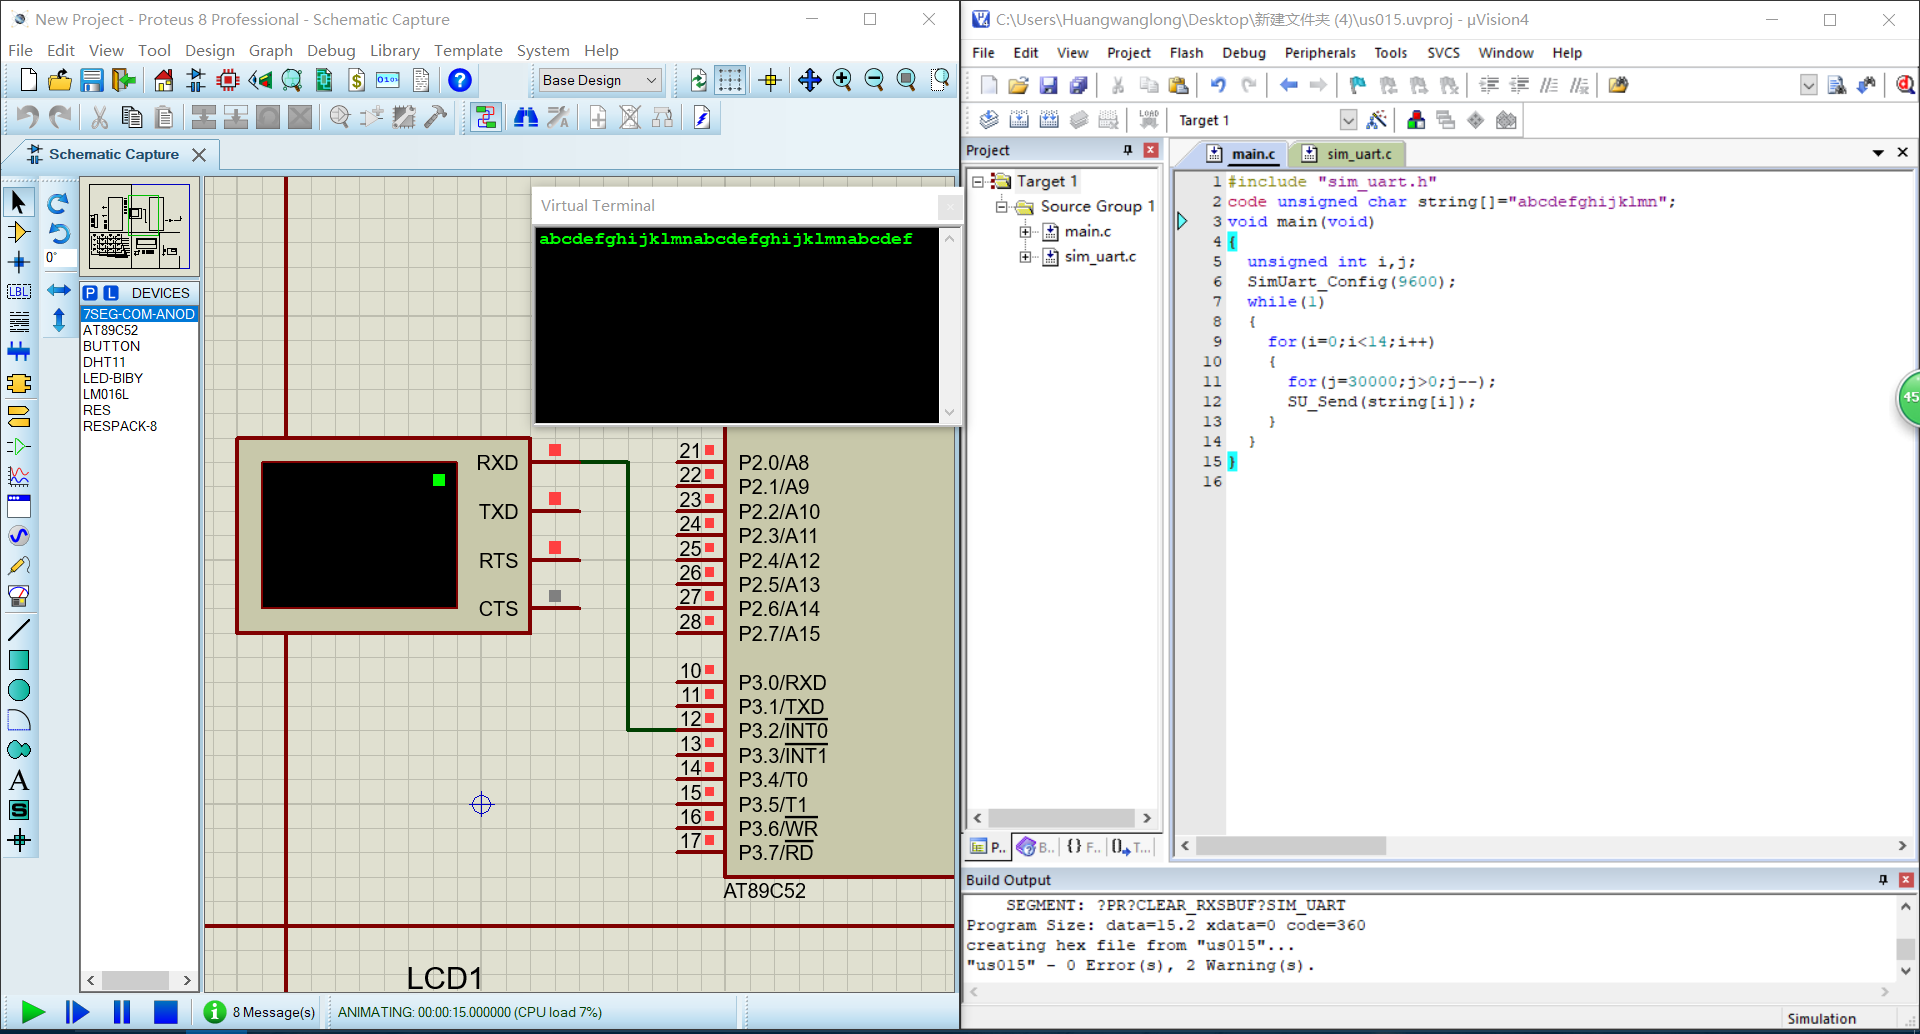The width and height of the screenshot is (1920, 1034).
Task: Select the Text Script tool
Action: click(18, 322)
